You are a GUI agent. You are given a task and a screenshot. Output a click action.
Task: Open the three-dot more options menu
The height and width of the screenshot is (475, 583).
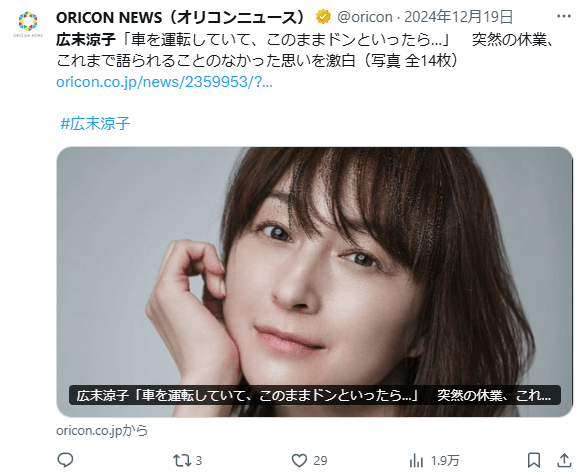(564, 16)
